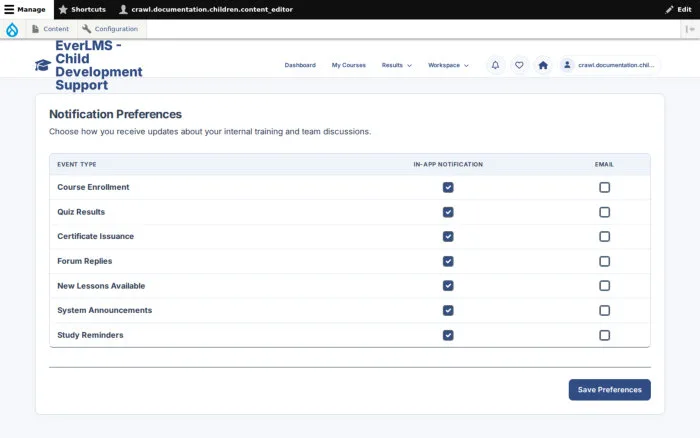700x438 pixels.
Task: Click the Content page icon
Action: [x=35, y=29]
